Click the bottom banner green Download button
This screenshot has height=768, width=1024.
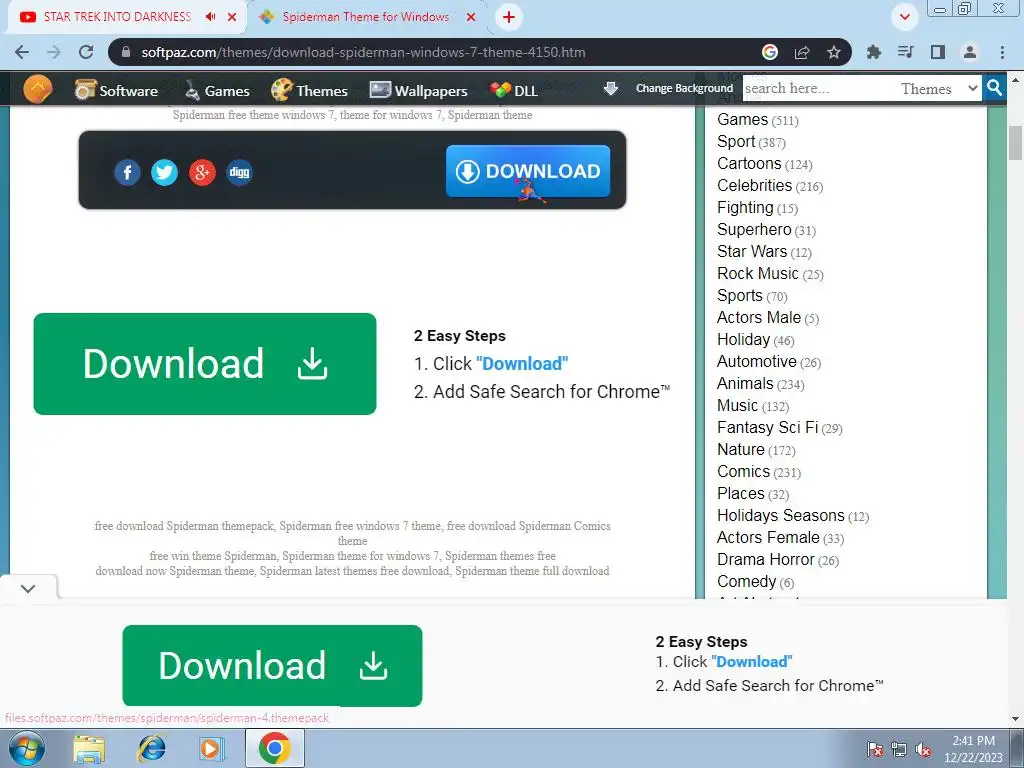click(272, 665)
